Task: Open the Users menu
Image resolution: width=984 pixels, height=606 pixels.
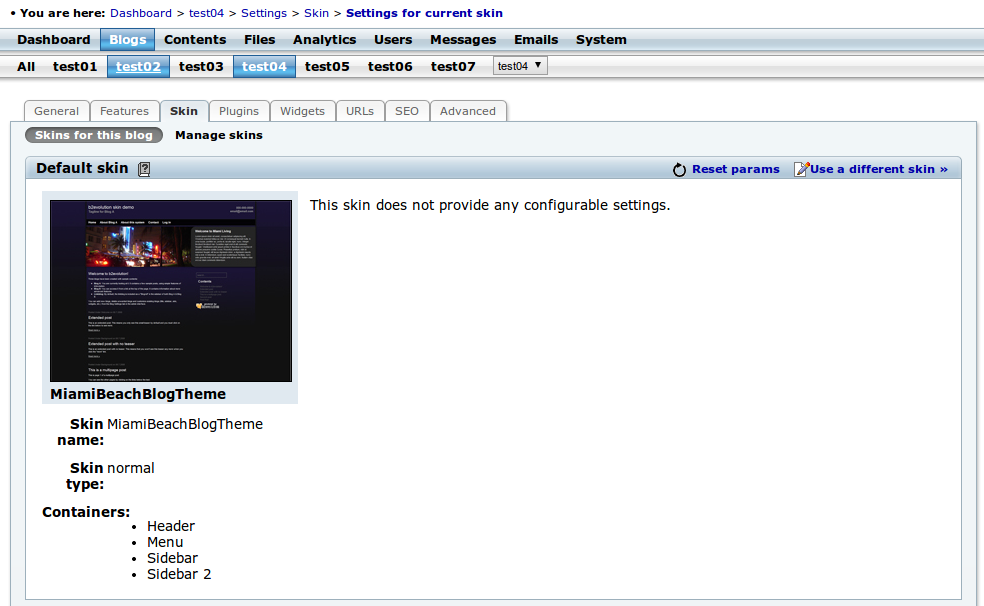Action: pyautogui.click(x=393, y=40)
